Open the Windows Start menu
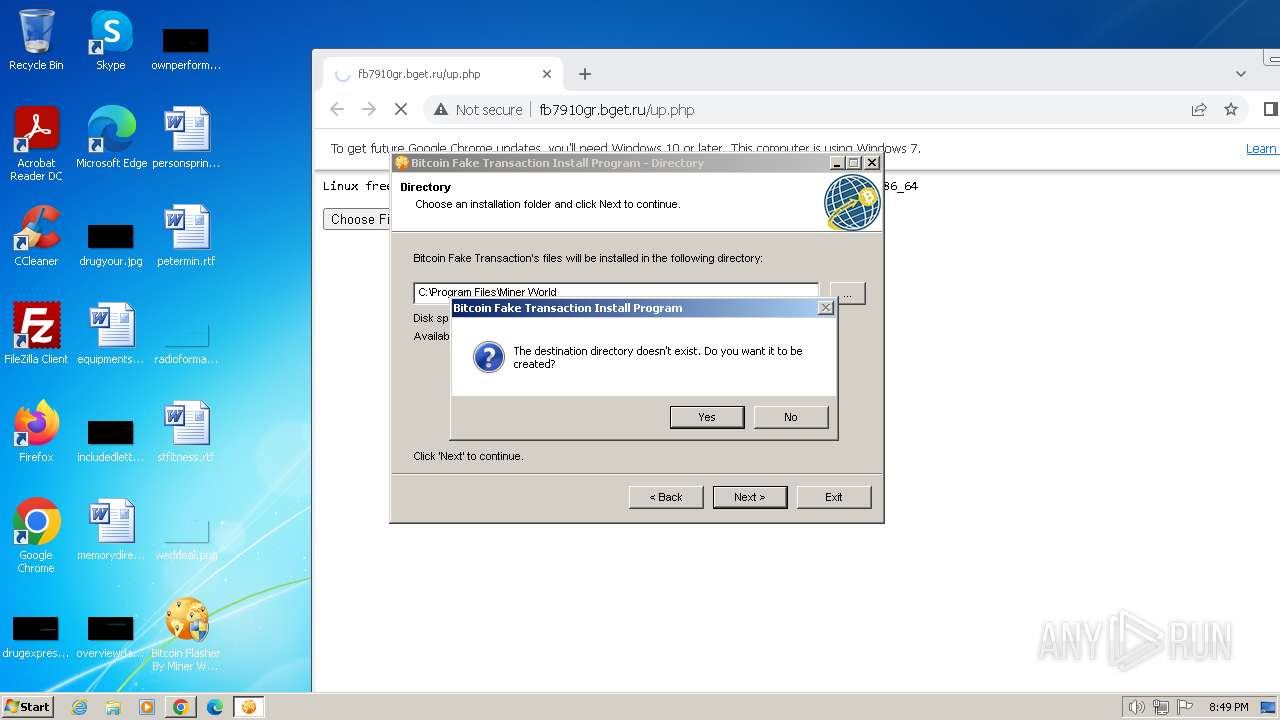The height and width of the screenshot is (720, 1280). coord(28,706)
